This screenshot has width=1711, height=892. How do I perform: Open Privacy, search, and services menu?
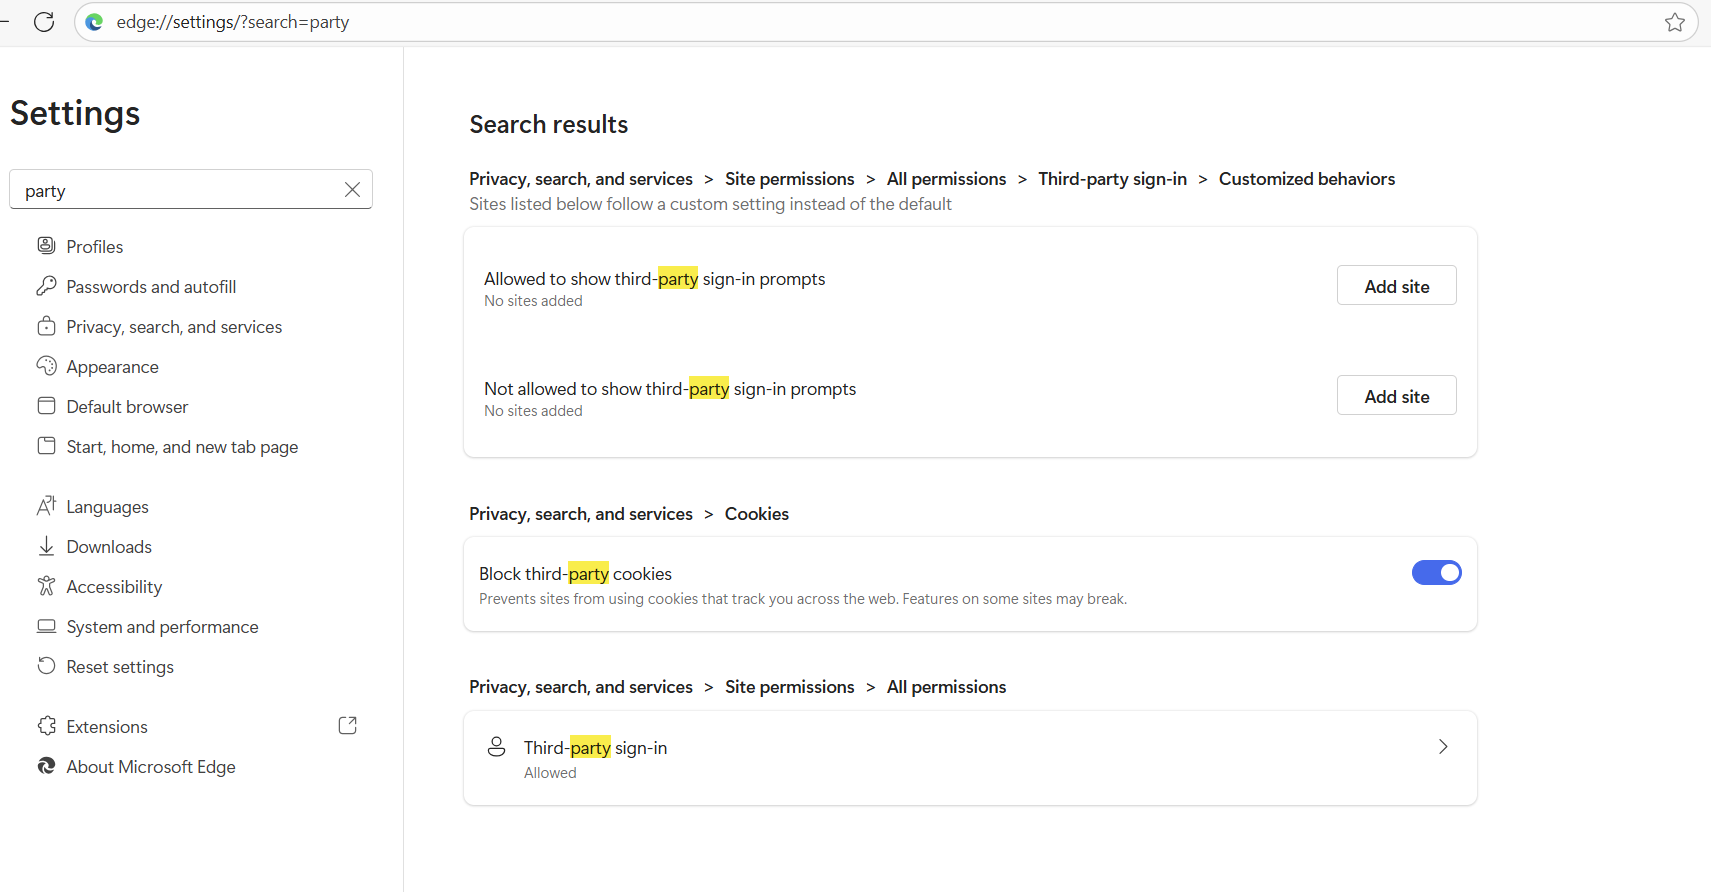[174, 327]
